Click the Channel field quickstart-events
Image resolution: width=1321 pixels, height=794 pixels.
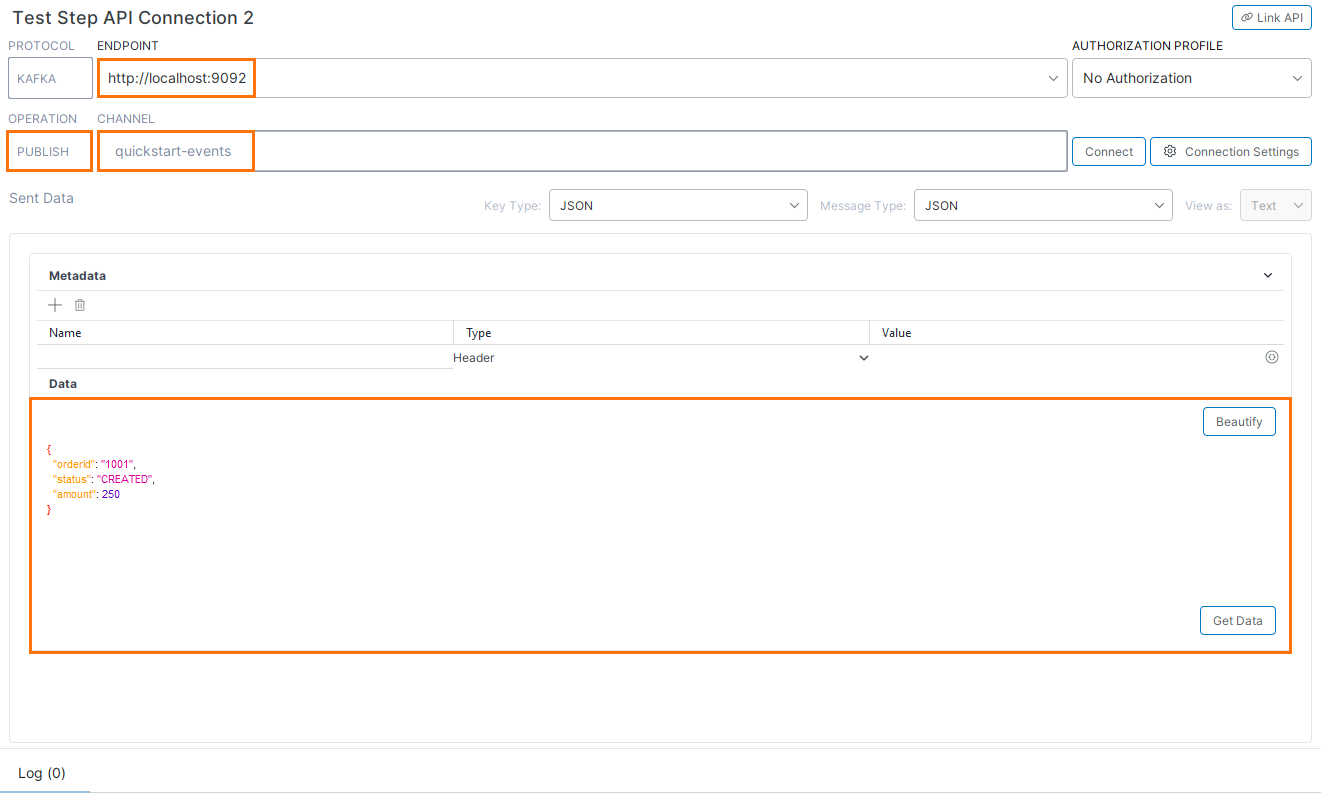582,151
